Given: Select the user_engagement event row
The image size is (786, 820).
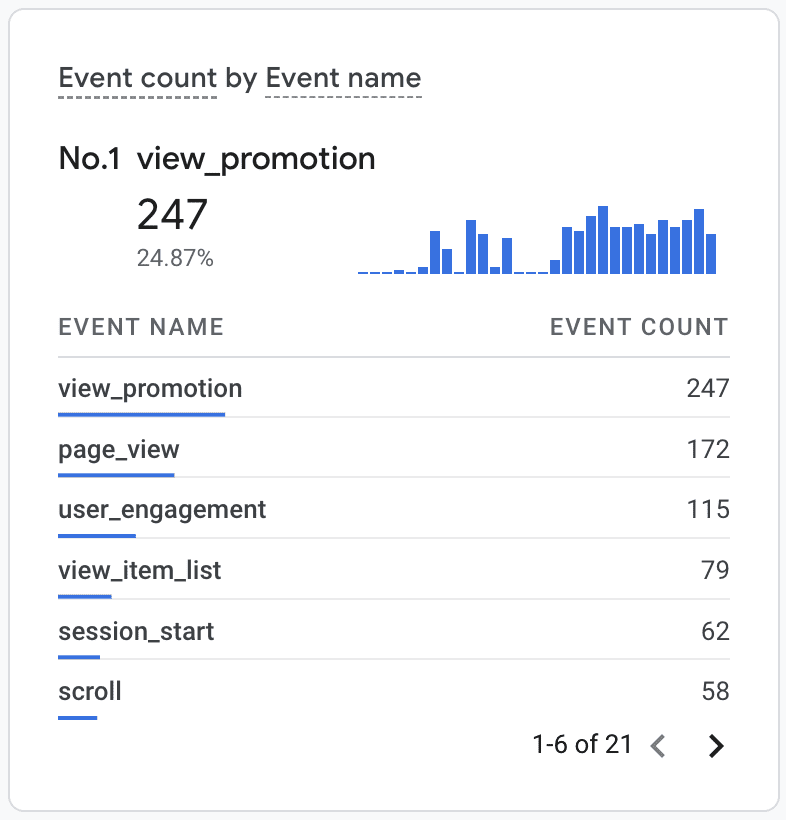Looking at the screenshot, I should [x=162, y=510].
